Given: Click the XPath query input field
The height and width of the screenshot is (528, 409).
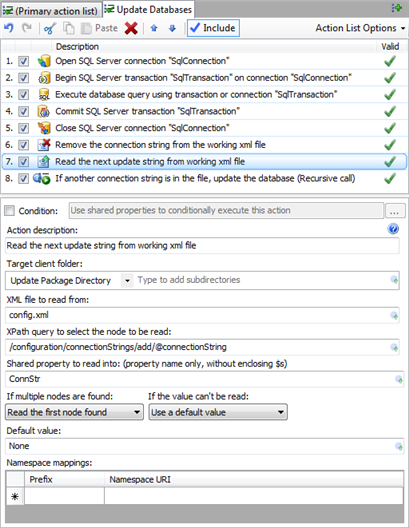Looking at the screenshot, I should pyautogui.click(x=202, y=347).
